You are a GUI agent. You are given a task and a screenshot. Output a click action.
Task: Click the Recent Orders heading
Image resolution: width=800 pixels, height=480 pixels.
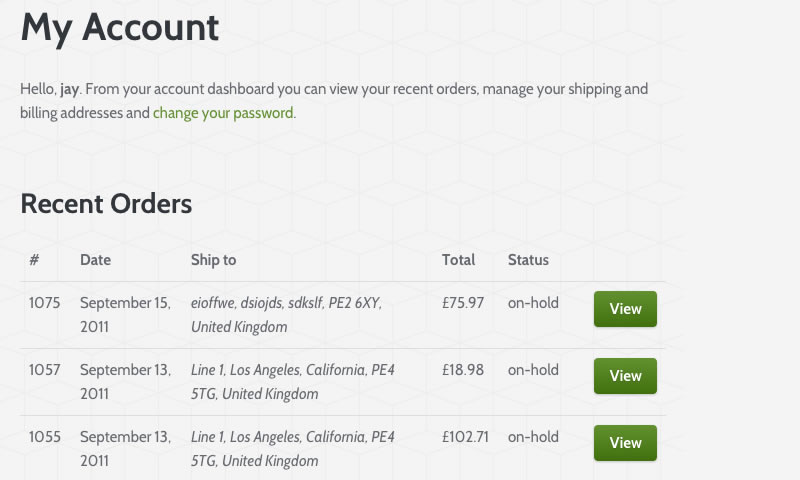point(106,204)
